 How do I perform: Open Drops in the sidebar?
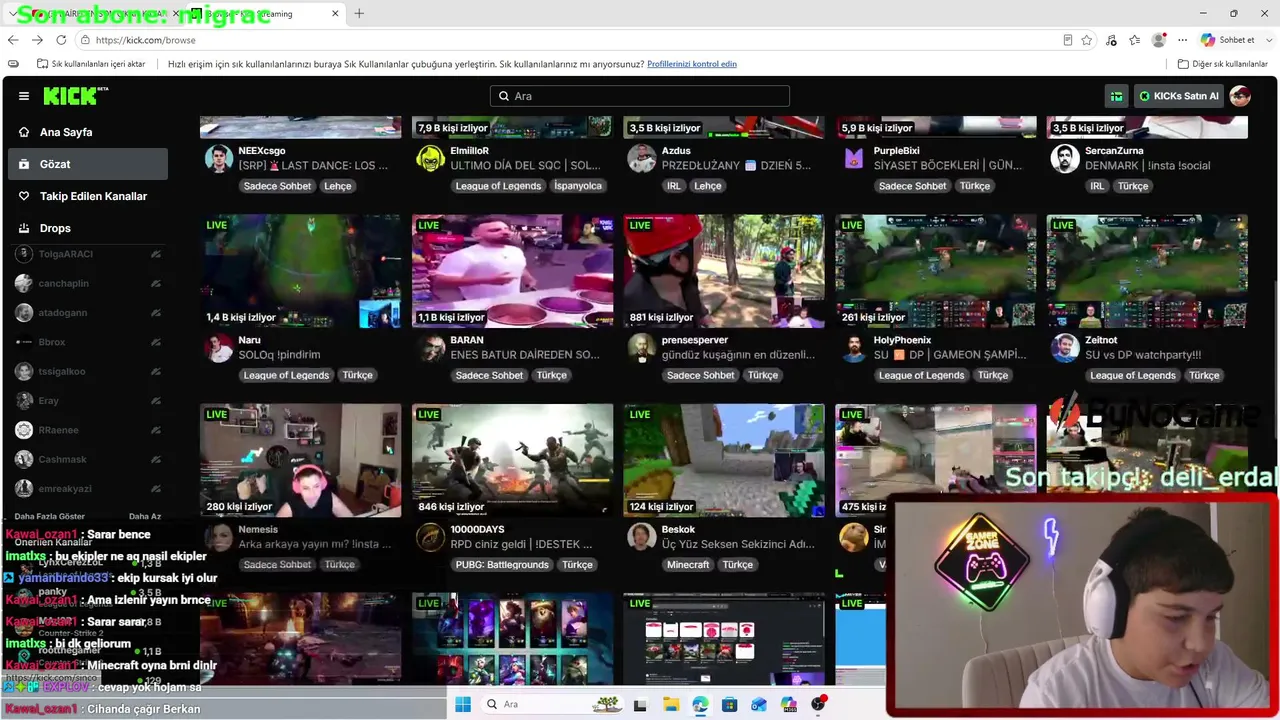click(88, 228)
